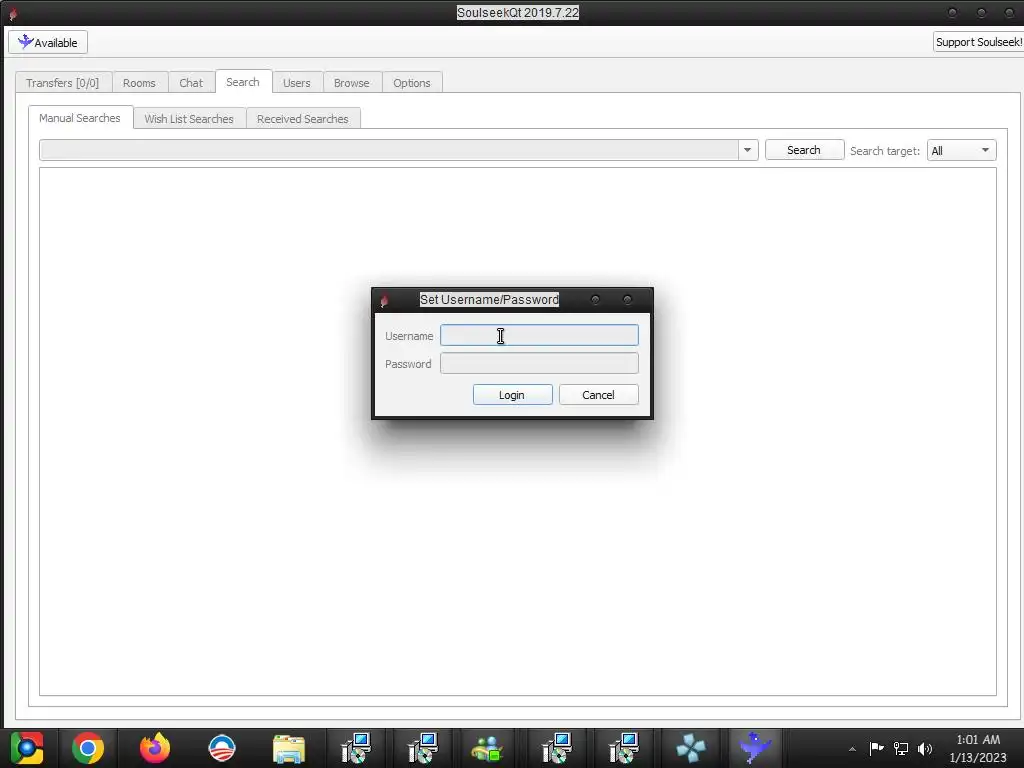Open the Search target All dropdown

coord(961,151)
